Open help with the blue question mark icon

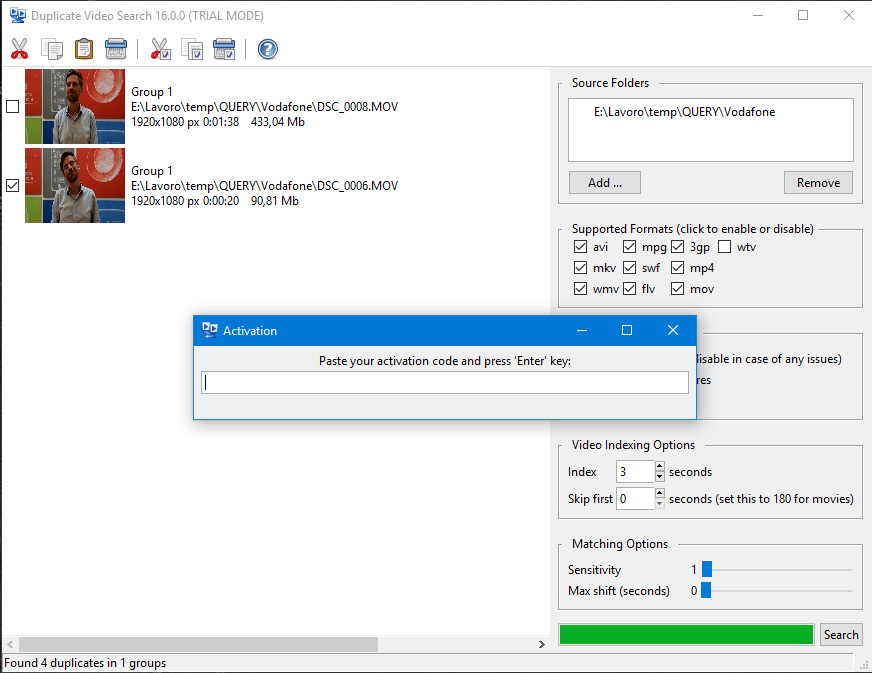click(x=268, y=49)
